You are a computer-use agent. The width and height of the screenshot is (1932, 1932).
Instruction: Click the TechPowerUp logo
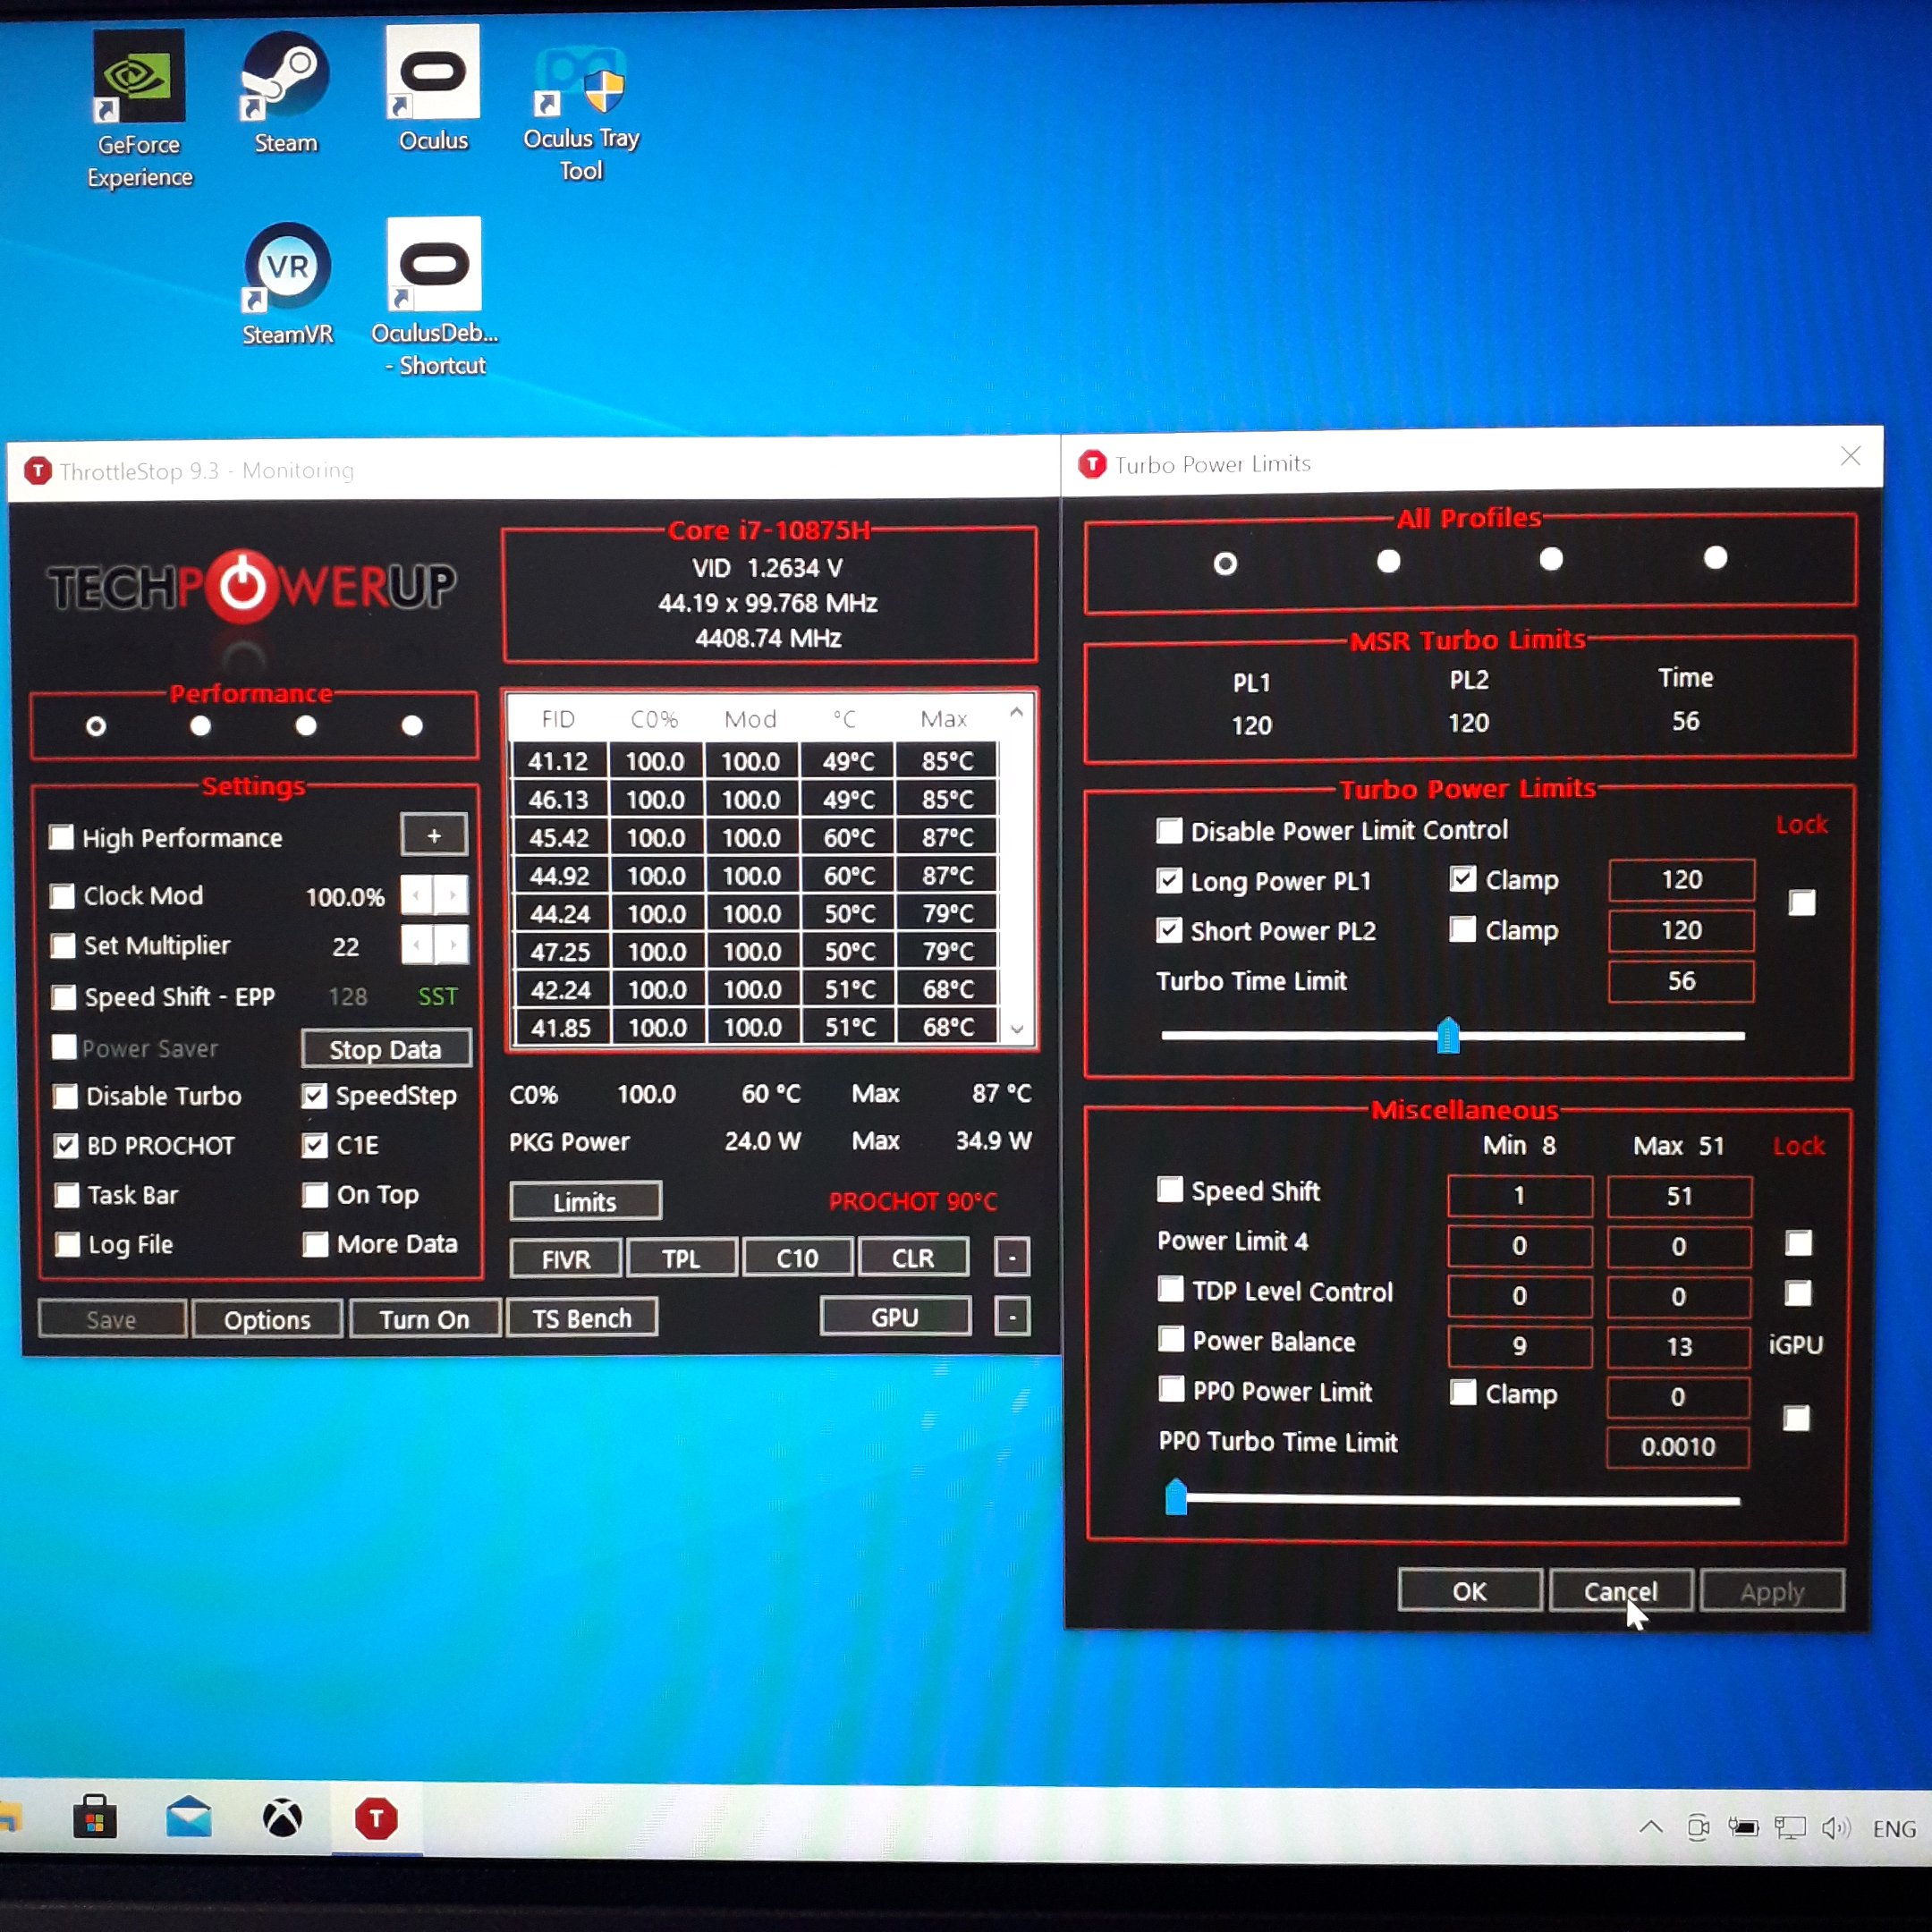252,587
